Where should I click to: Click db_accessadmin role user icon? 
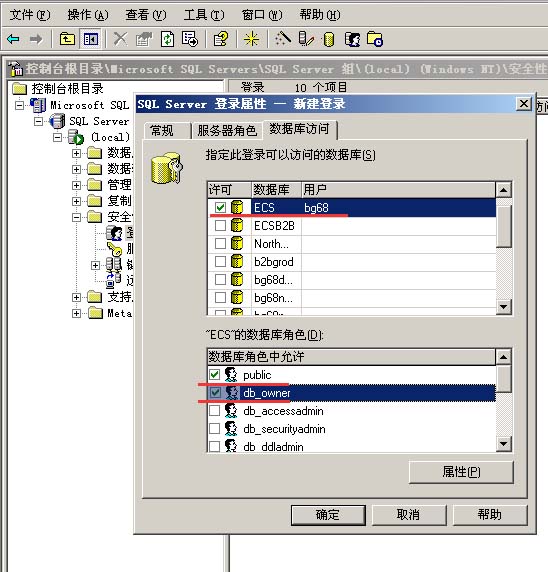(x=231, y=411)
